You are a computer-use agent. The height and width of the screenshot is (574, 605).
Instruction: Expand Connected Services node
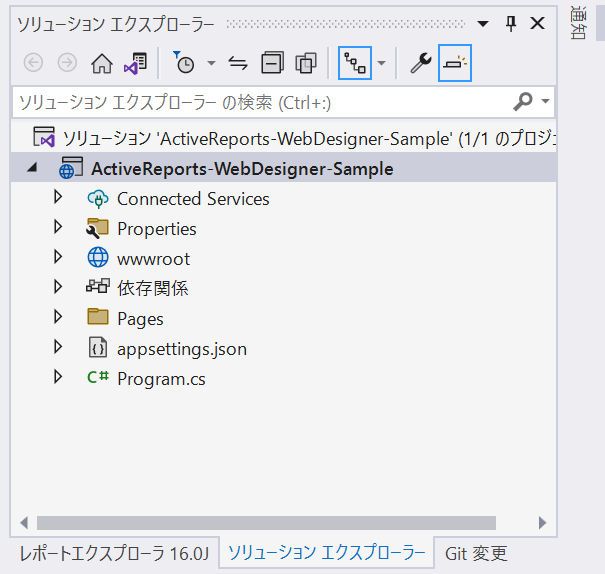point(58,197)
